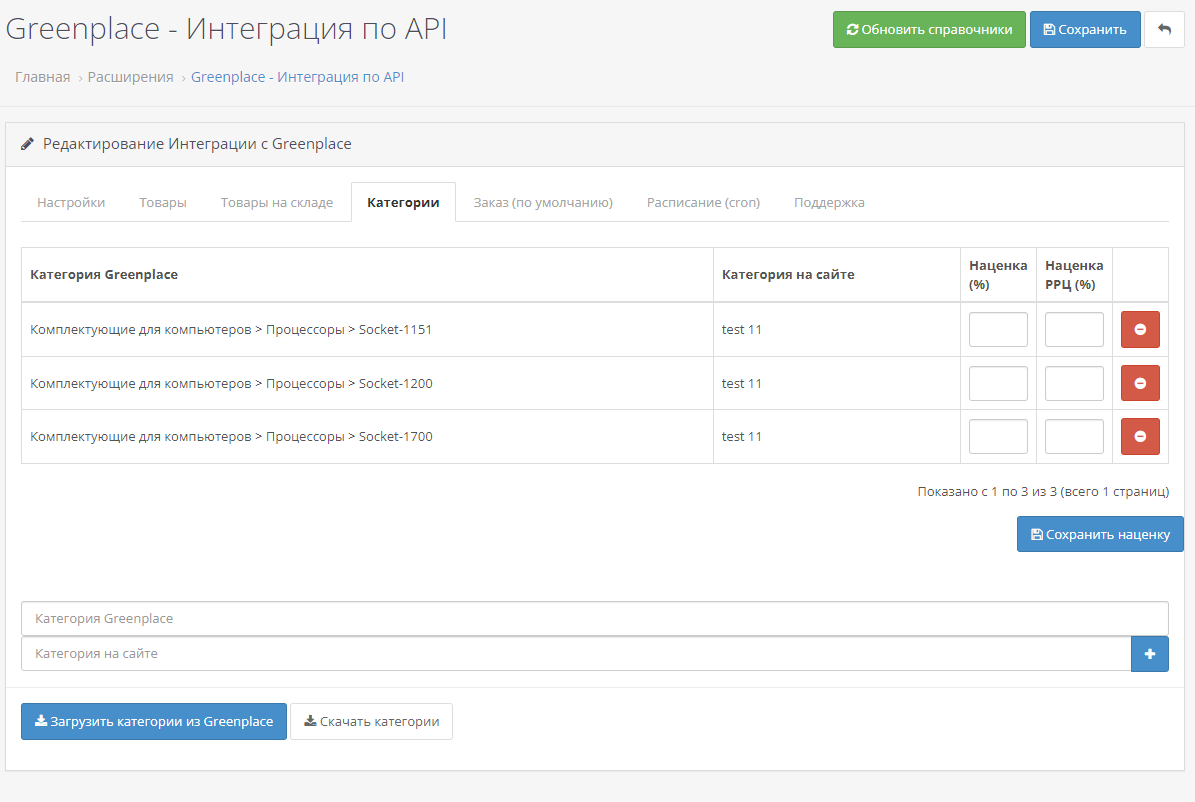Go to Главная breadcrumb link
This screenshot has width=1195, height=802.
click(43, 77)
